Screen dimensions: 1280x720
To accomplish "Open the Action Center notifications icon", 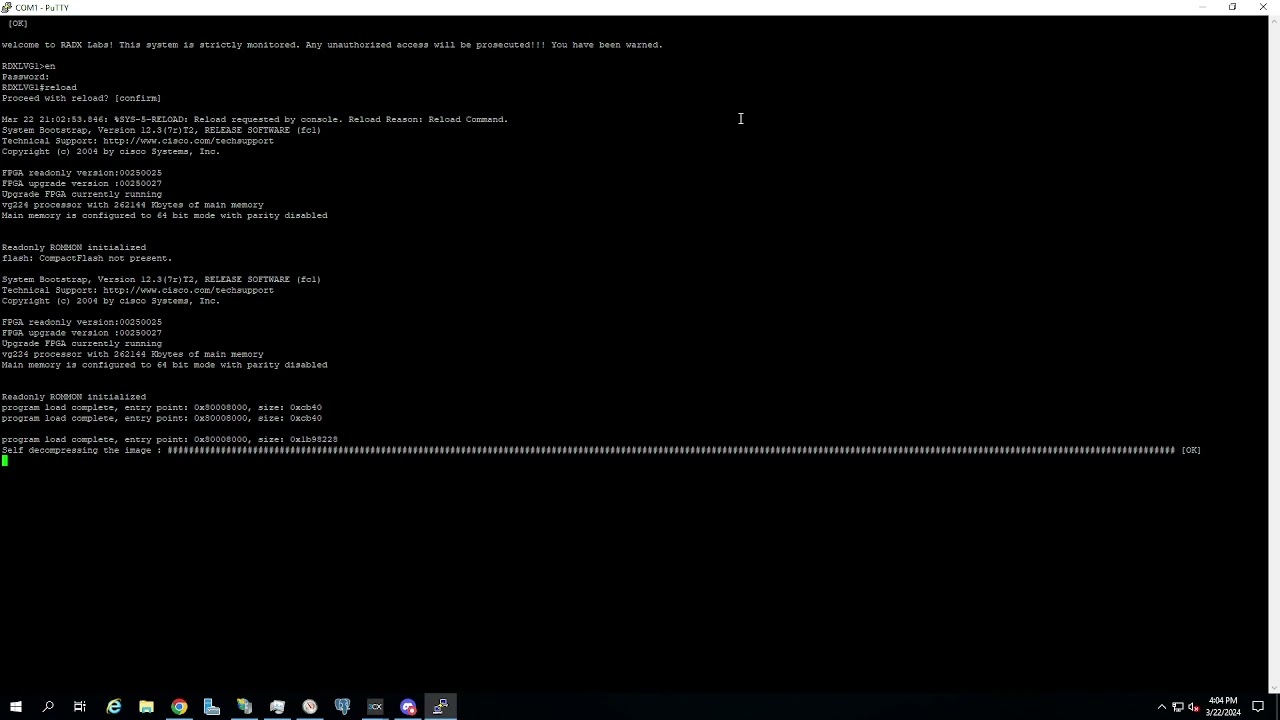I will (x=1258, y=707).
